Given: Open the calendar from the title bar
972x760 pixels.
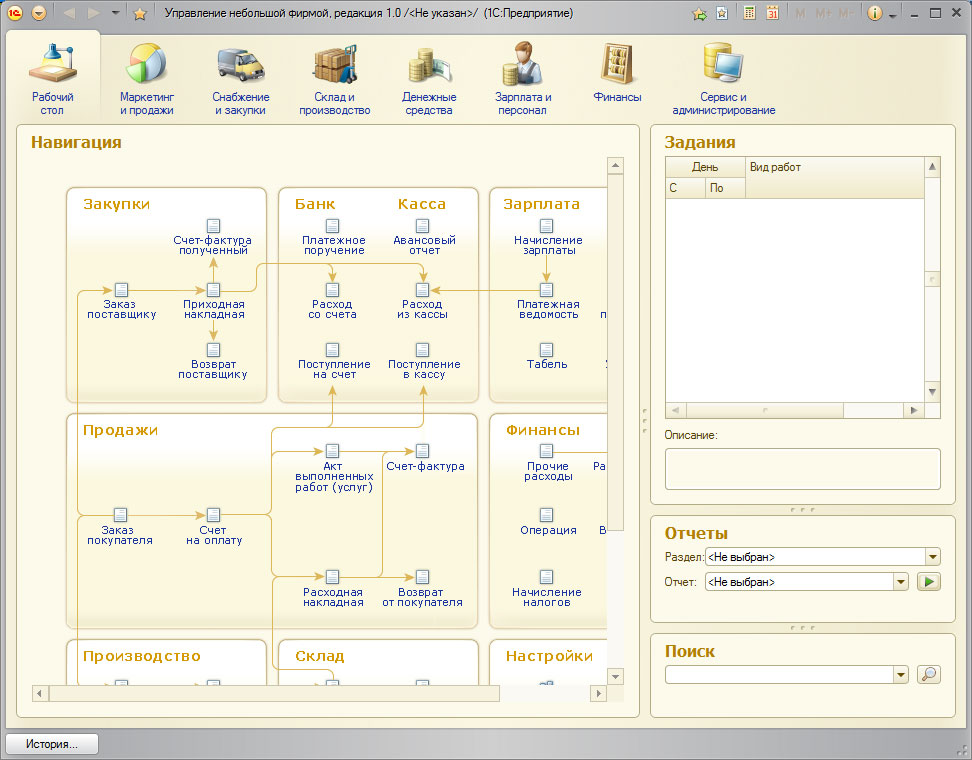Looking at the screenshot, I should (772, 13).
